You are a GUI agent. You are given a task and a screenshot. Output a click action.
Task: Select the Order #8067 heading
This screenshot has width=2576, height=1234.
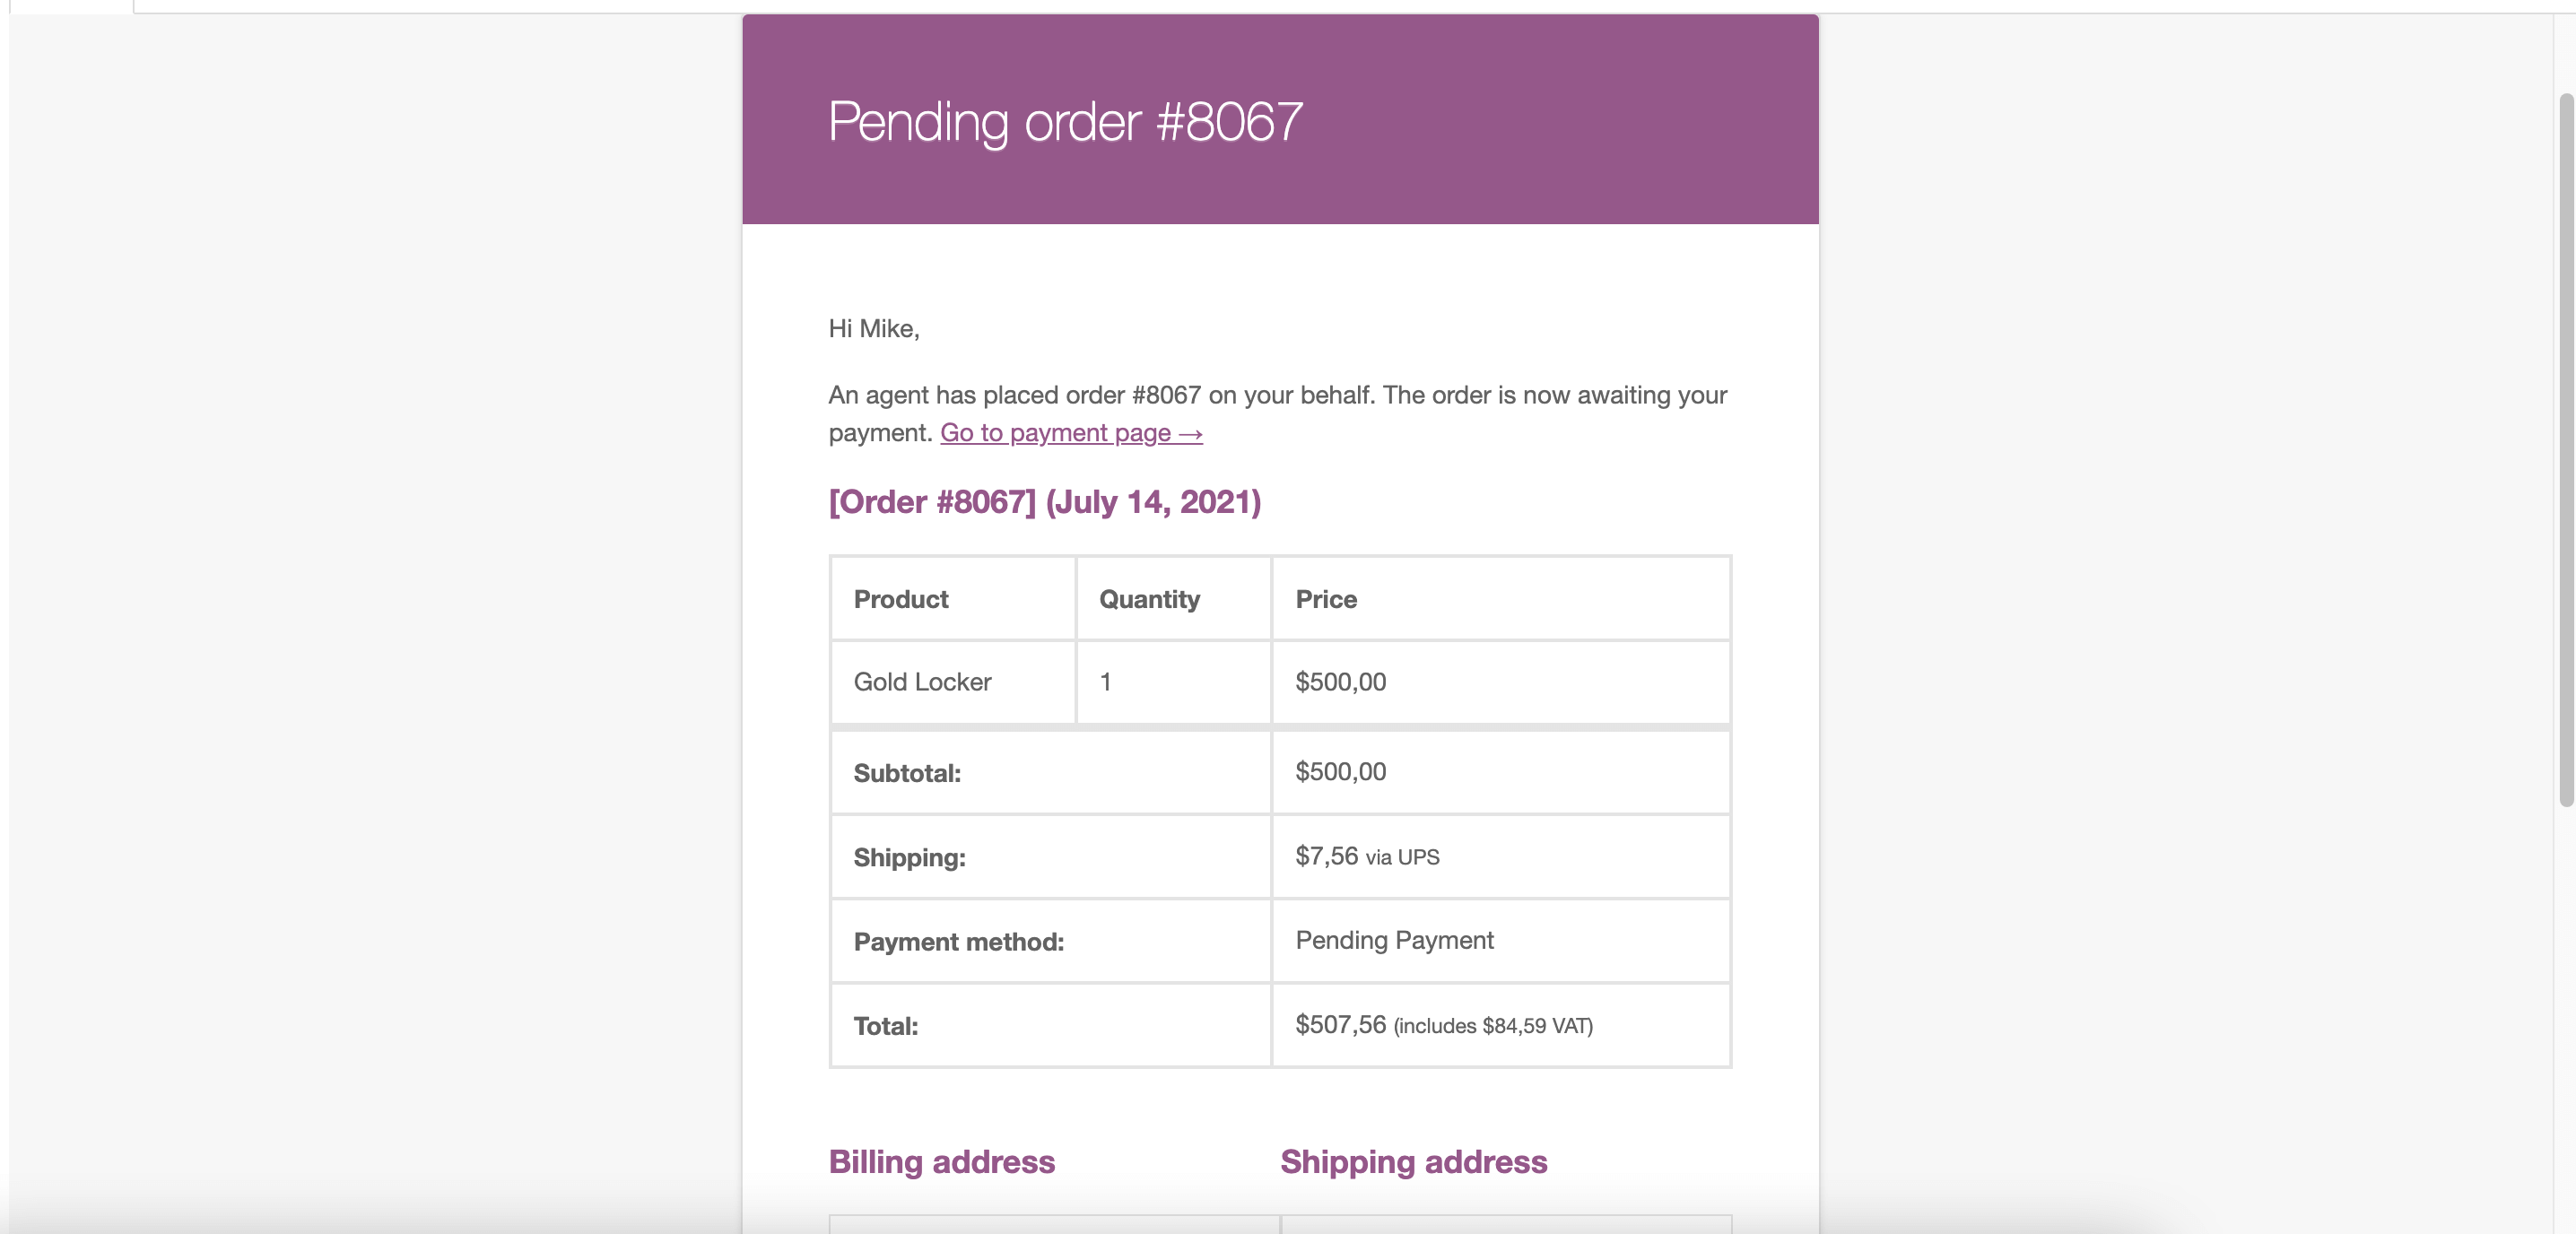pyautogui.click(x=931, y=502)
